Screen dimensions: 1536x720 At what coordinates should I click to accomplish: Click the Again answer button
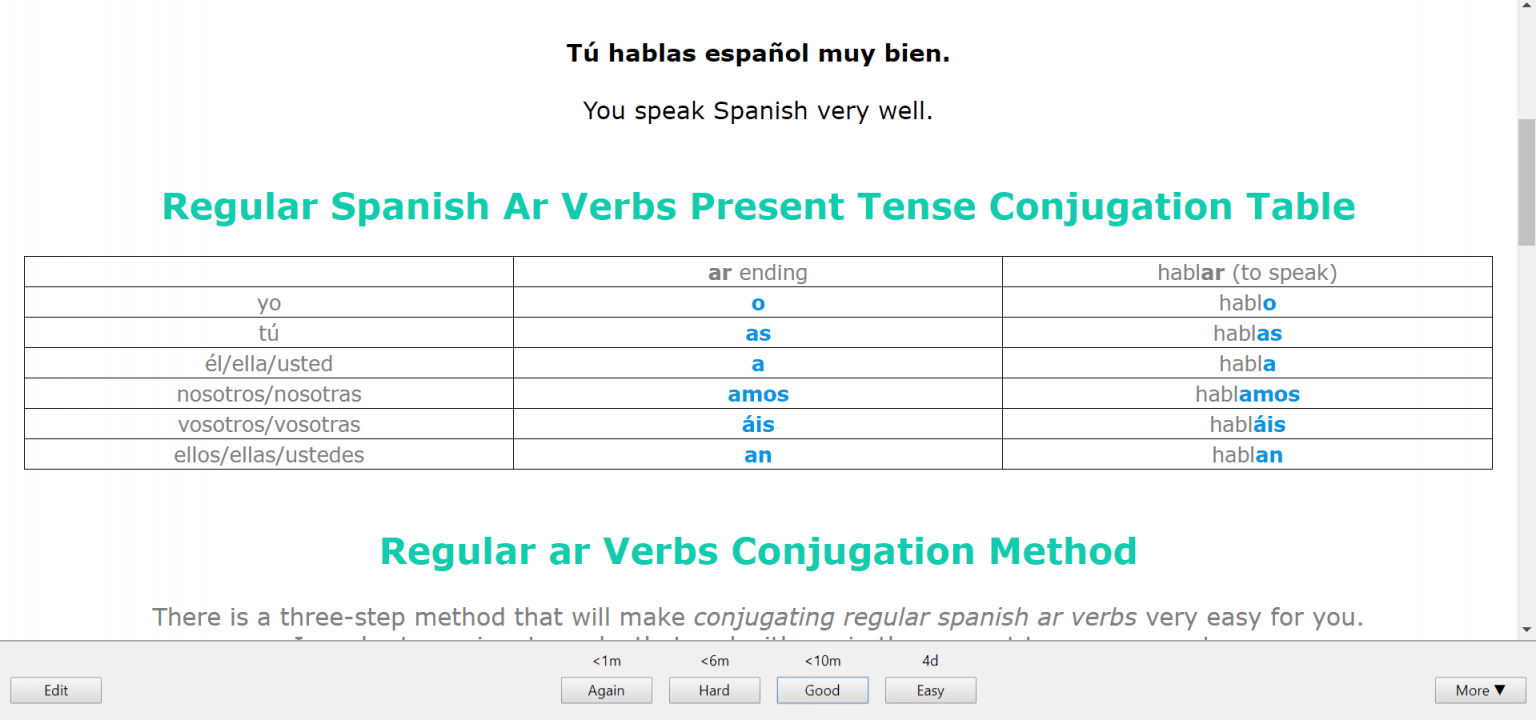pyautogui.click(x=606, y=690)
